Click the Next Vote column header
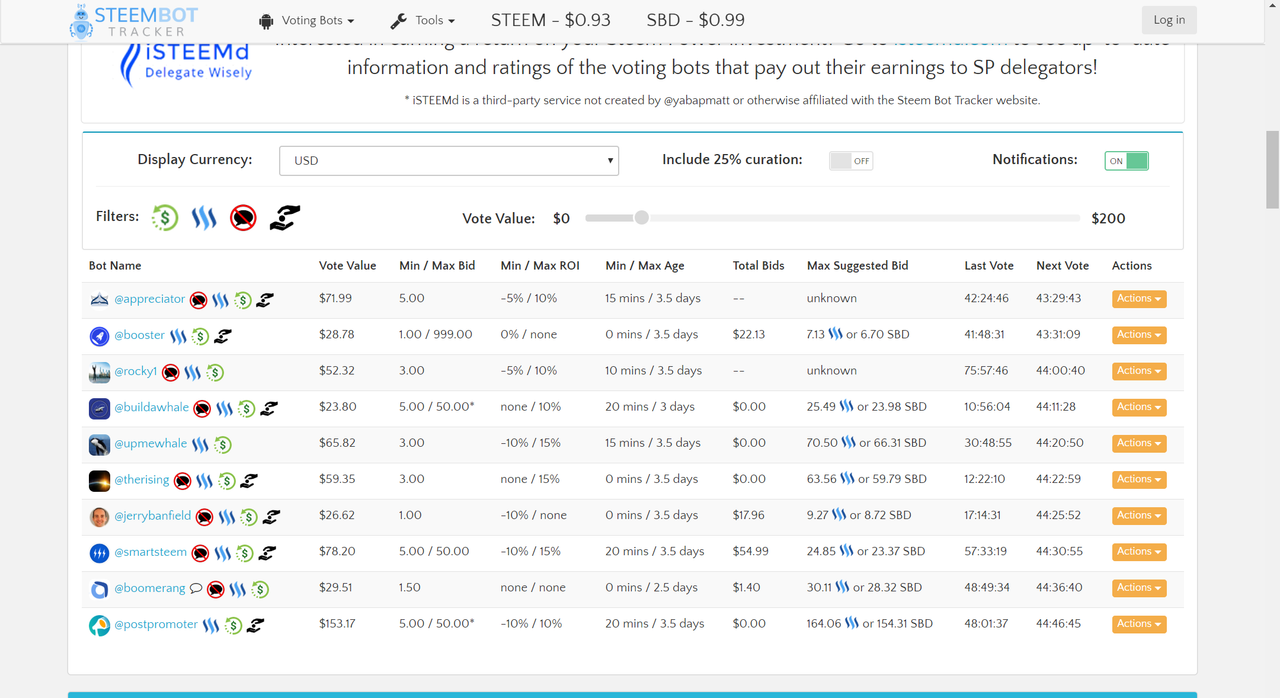The image size is (1280, 698). pos(1062,265)
